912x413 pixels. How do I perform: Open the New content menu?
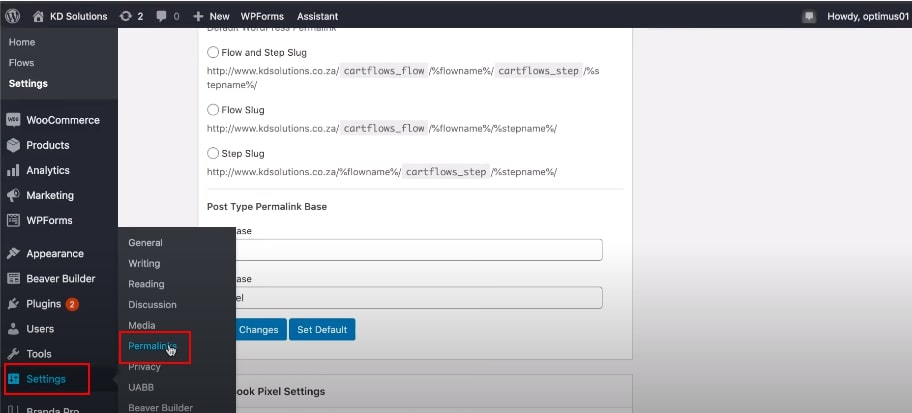[x=211, y=16]
